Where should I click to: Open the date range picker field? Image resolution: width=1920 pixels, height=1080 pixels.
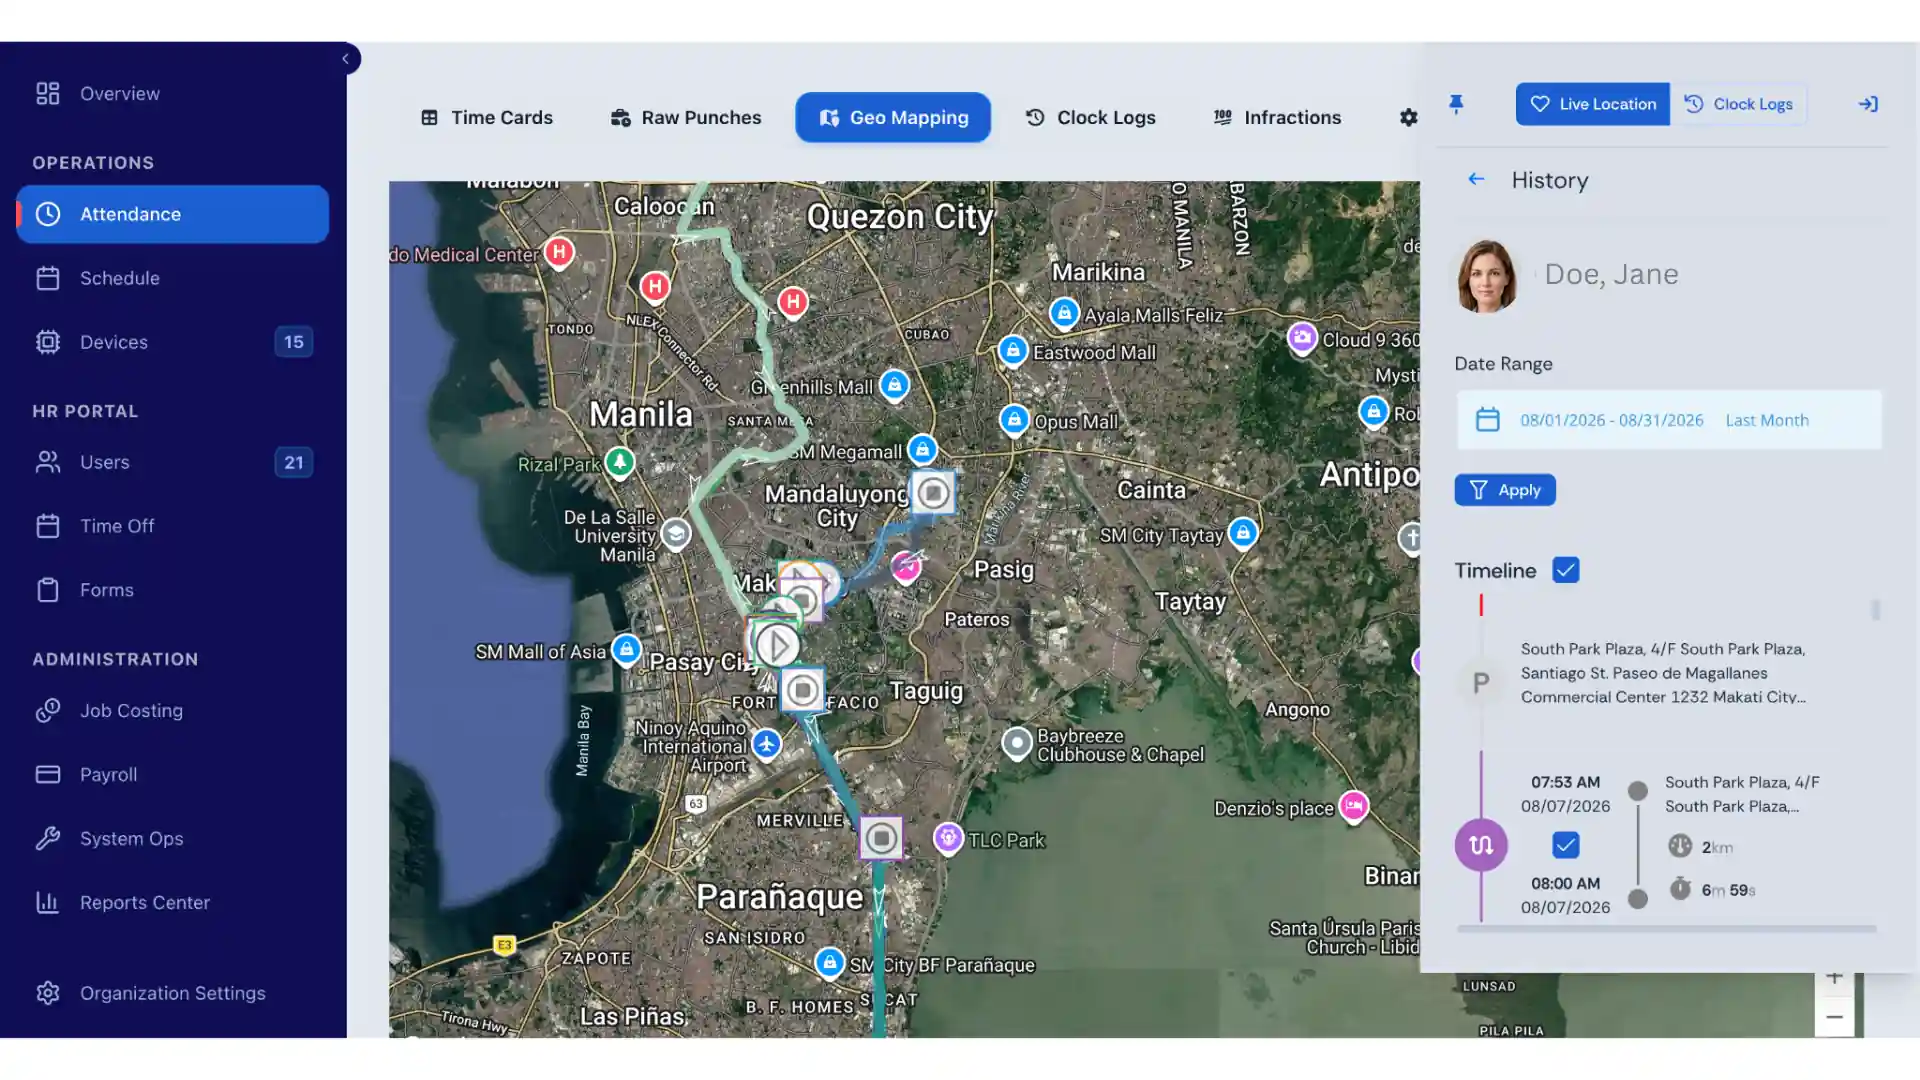1669,420
